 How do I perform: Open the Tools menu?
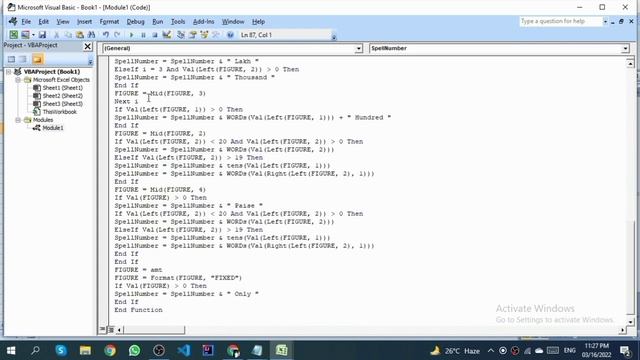tap(178, 22)
